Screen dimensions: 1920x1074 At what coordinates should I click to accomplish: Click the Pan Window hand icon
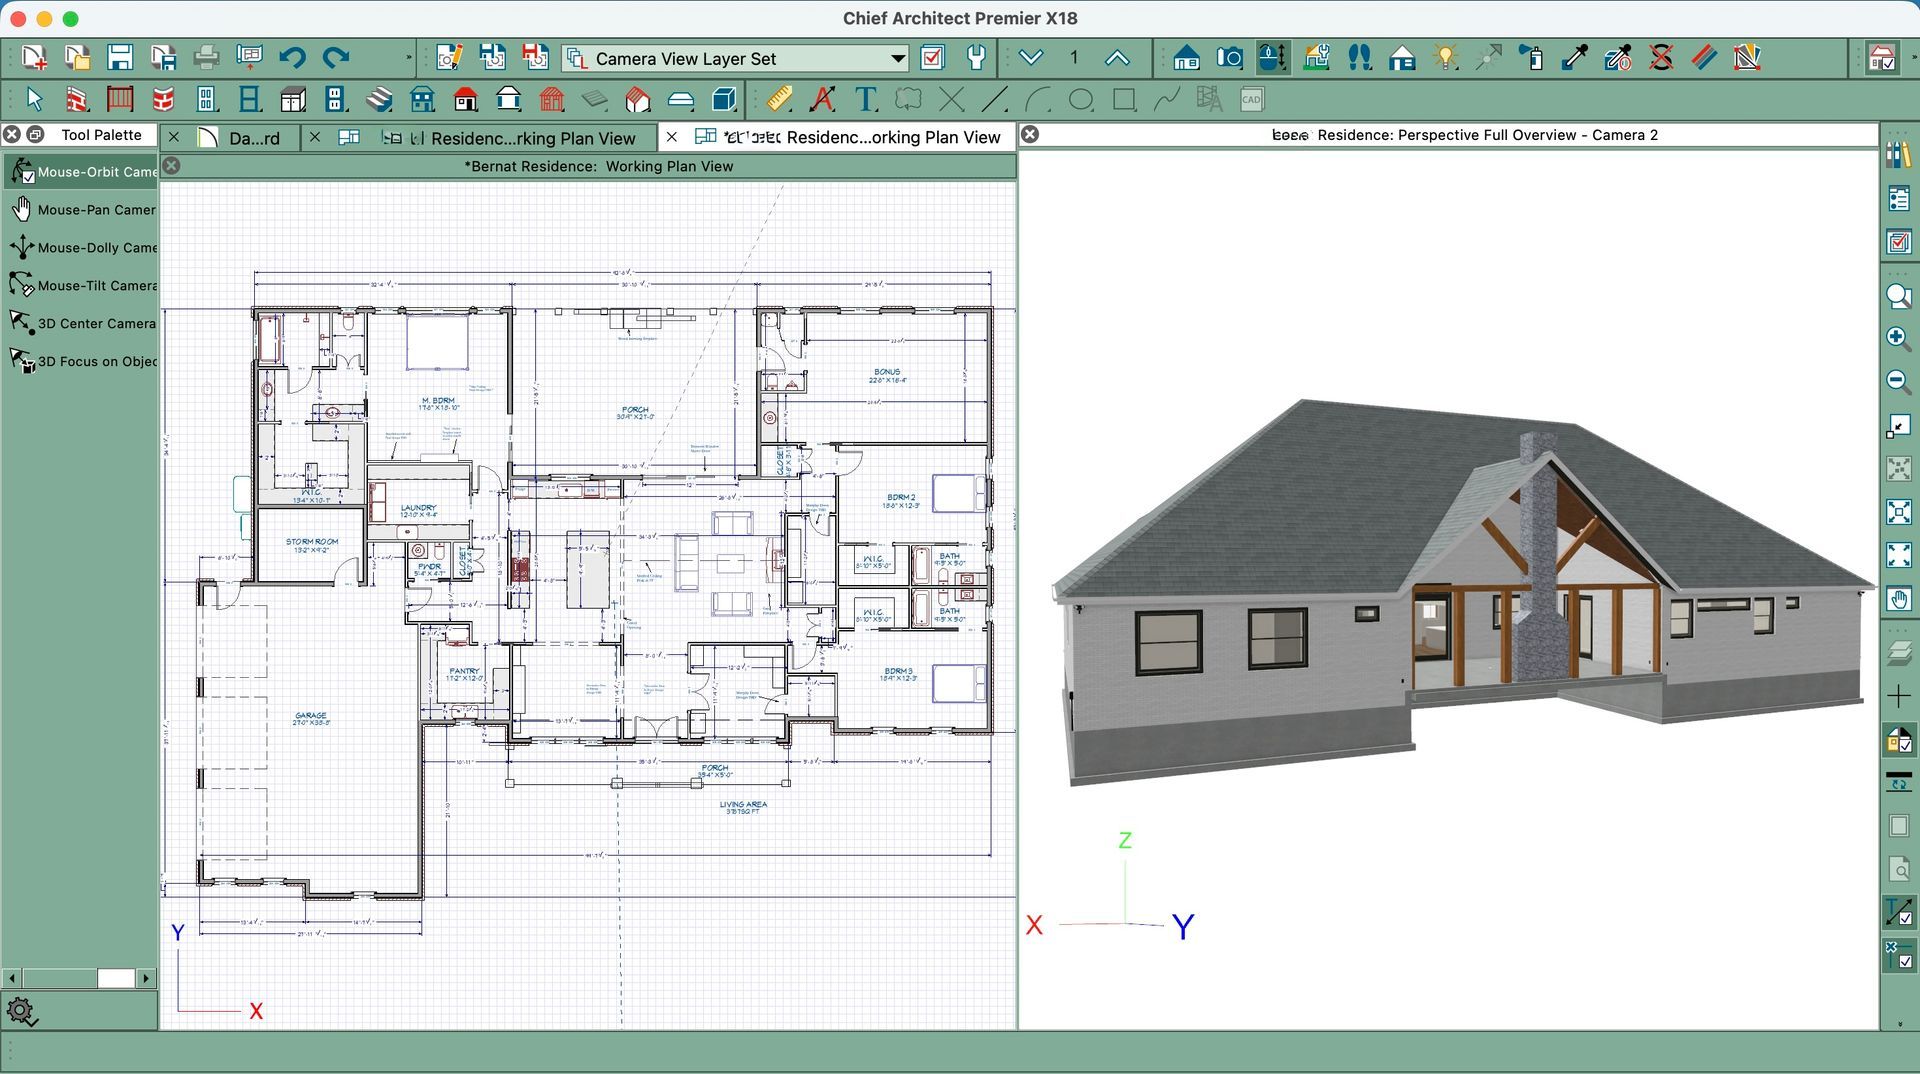1898,599
